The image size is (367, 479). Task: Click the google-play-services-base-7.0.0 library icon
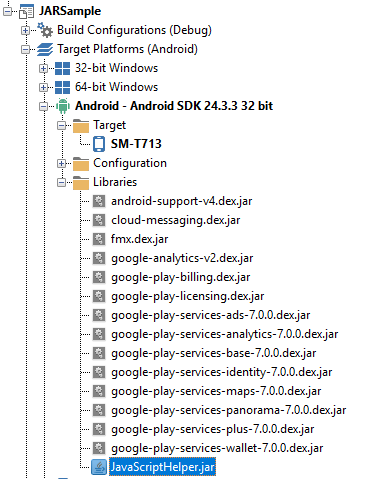[99, 353]
